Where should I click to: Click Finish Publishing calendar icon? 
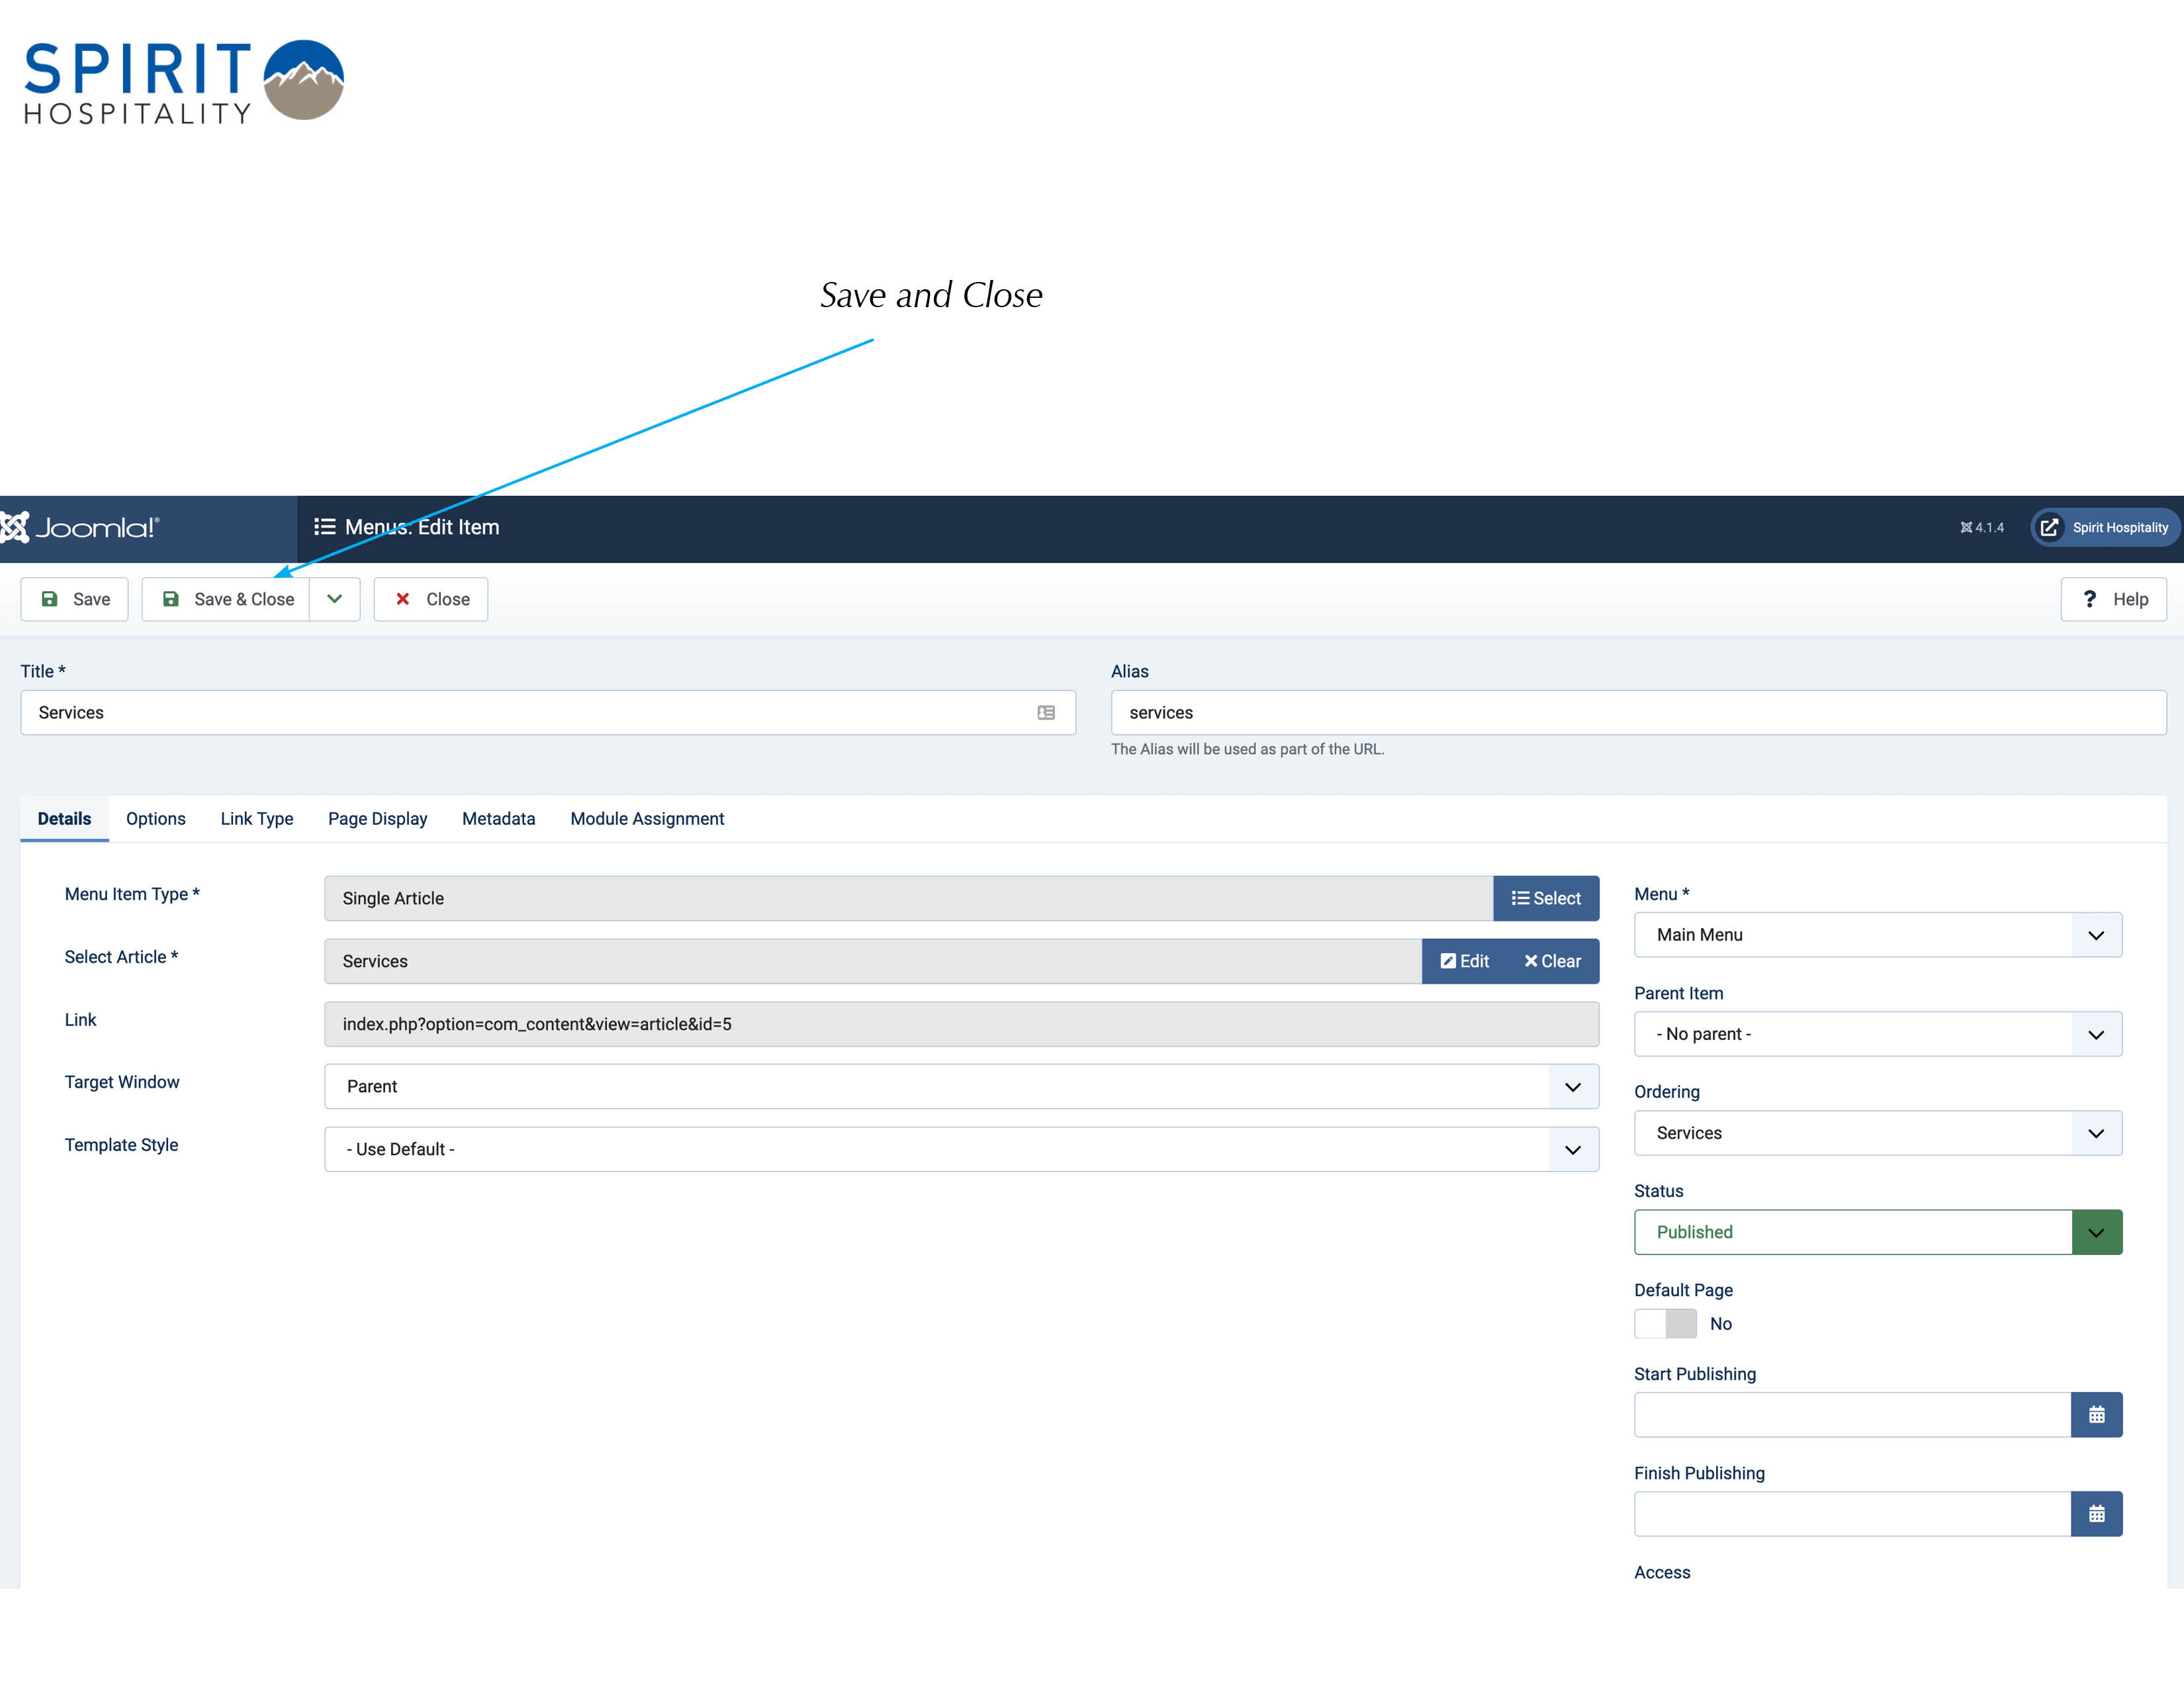click(x=2096, y=1514)
